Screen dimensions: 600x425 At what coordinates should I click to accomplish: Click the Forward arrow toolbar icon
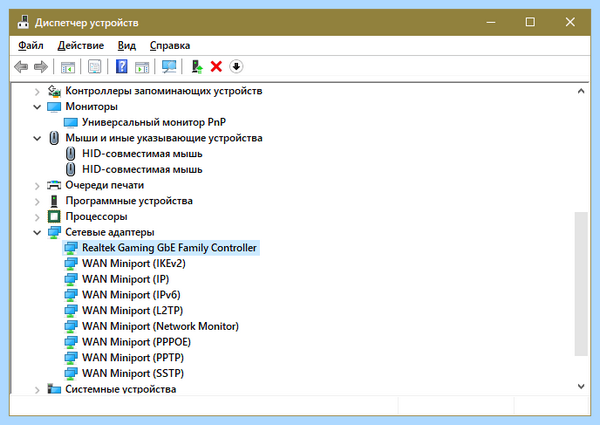tap(41, 67)
